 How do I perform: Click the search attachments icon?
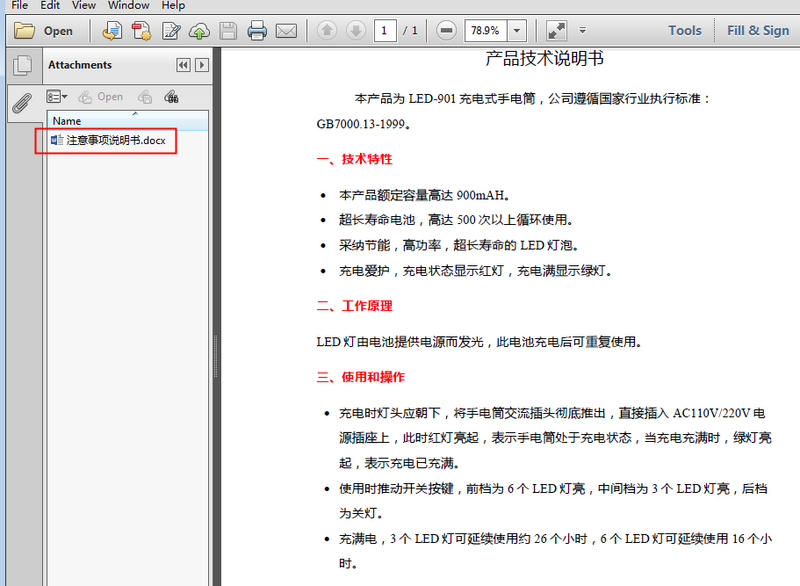[171, 95]
